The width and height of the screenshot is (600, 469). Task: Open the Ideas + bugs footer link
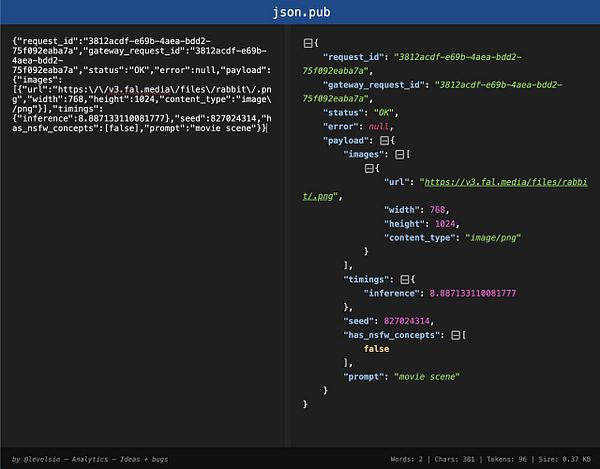(144, 459)
